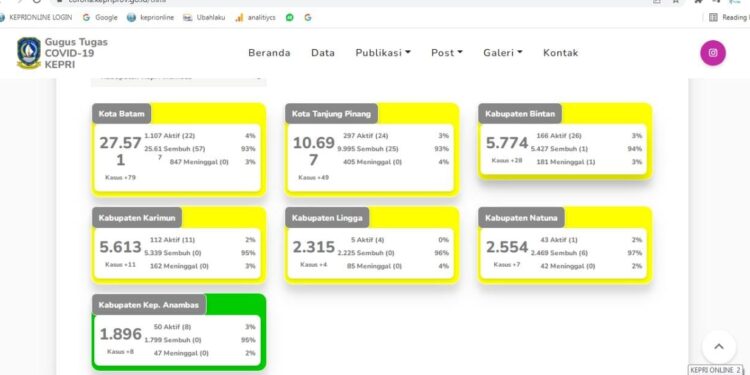Open the Kontak menu item
The height and width of the screenshot is (375, 750).
click(x=561, y=53)
